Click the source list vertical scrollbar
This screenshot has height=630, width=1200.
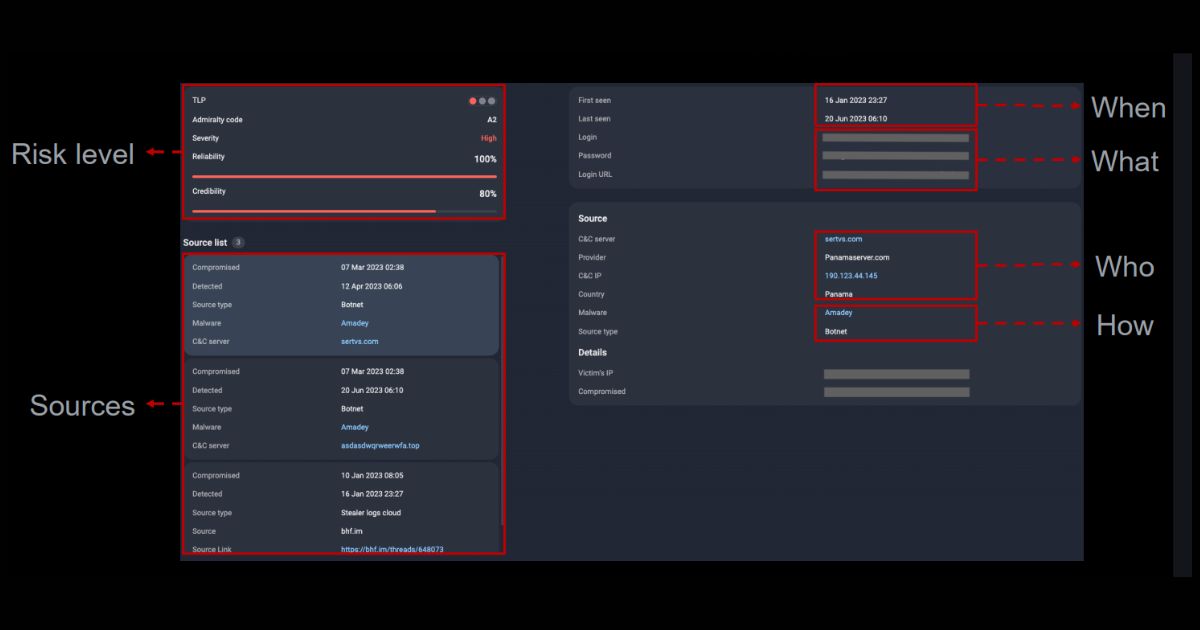point(502,400)
